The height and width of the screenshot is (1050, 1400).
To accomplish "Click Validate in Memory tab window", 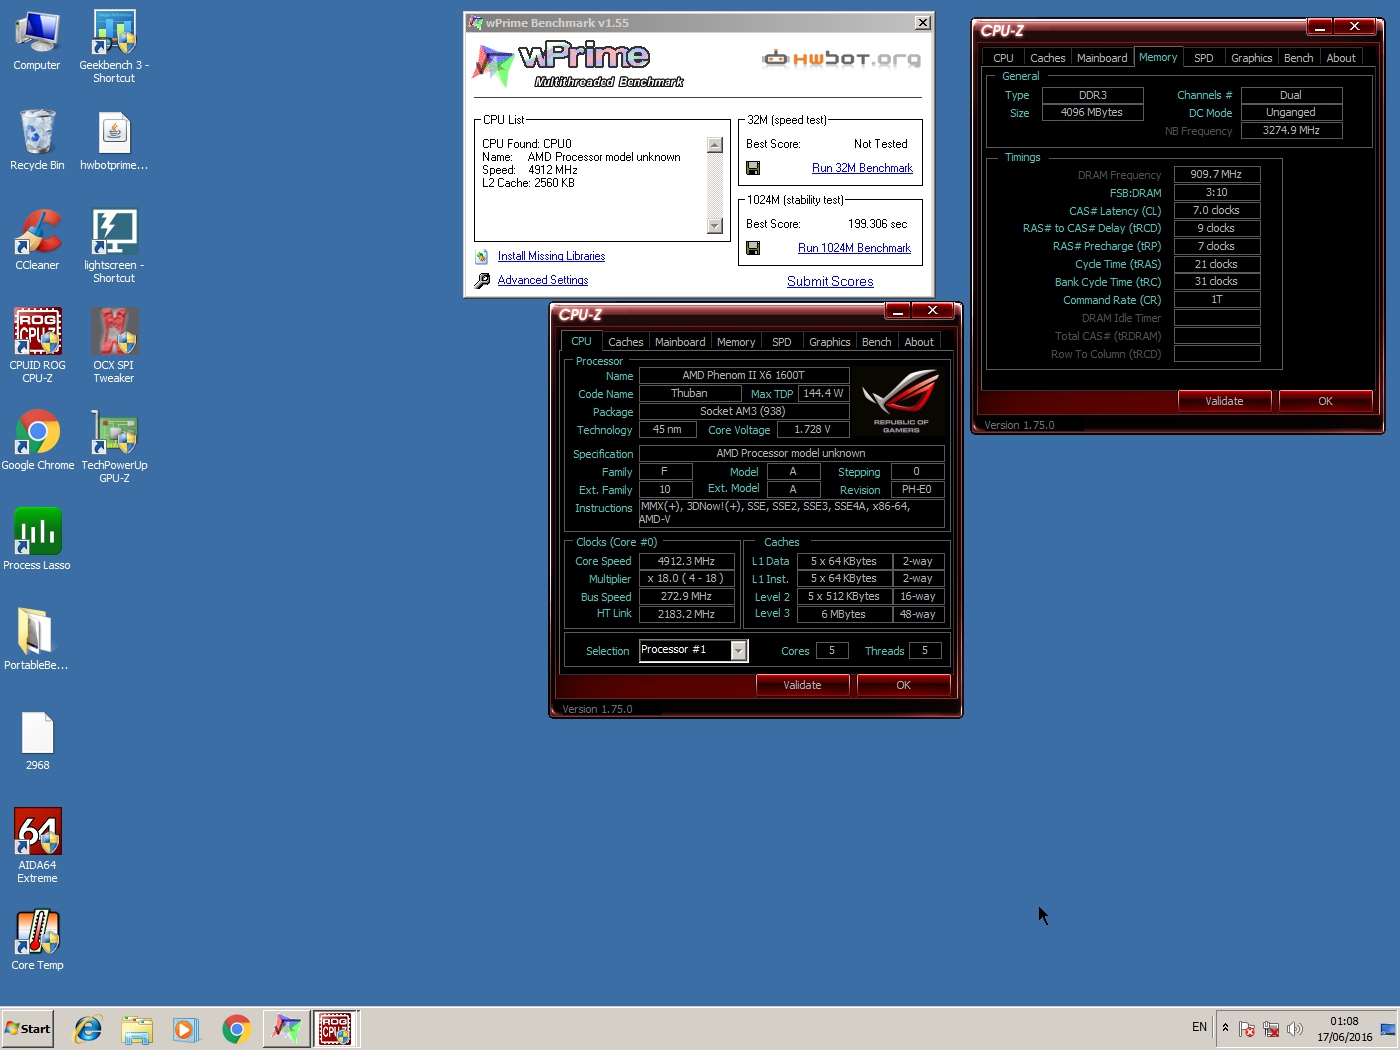I will [1224, 401].
